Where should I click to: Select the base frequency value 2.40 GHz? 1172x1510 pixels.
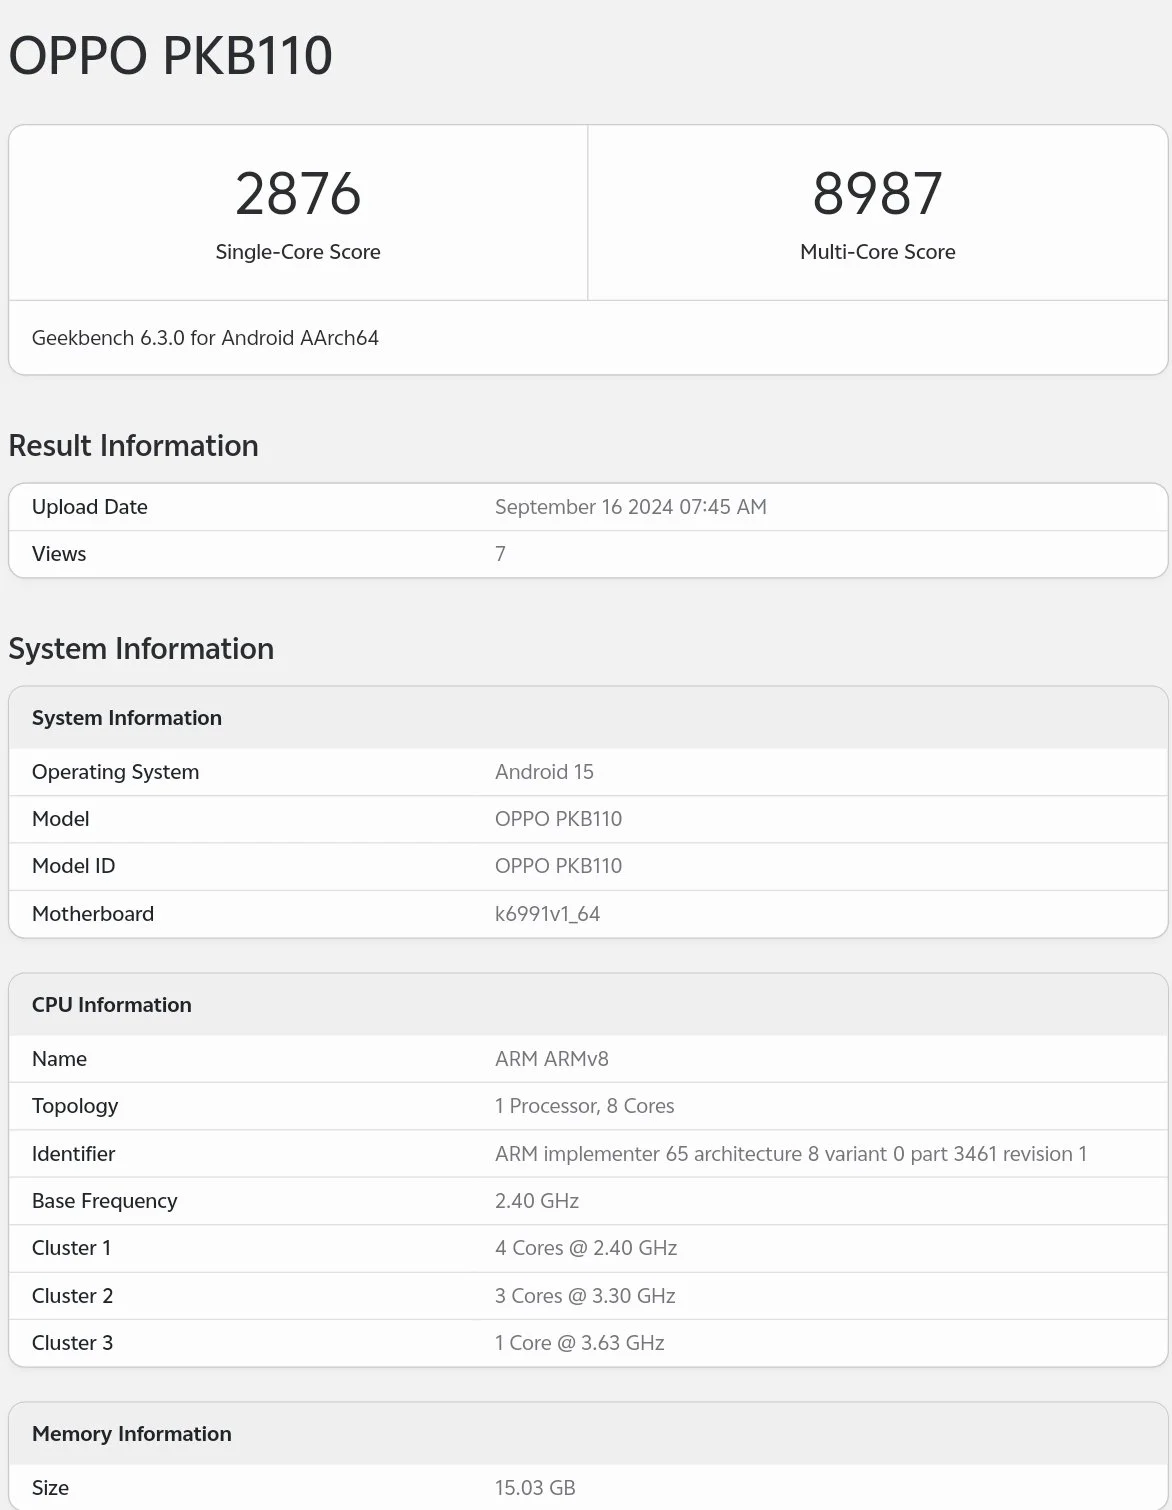[x=537, y=1201]
